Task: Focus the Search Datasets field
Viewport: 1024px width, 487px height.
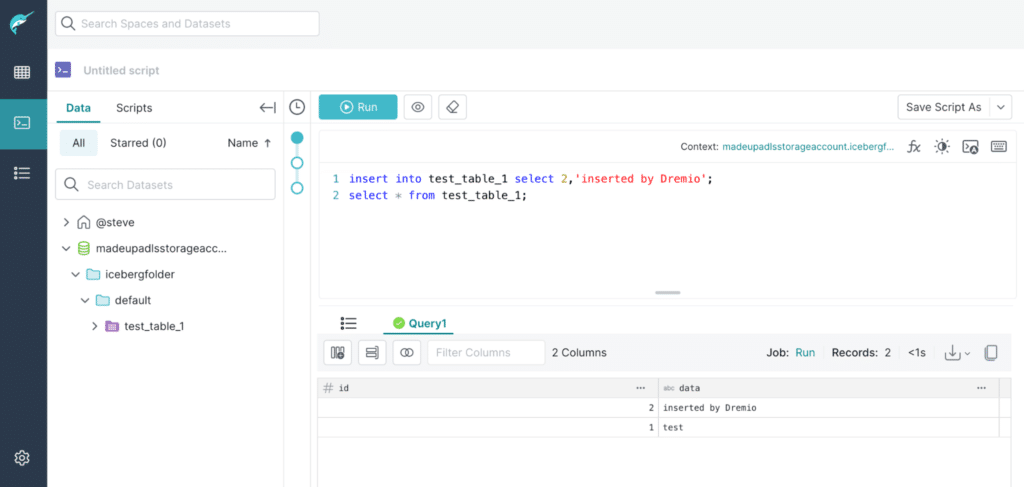Action: click(165, 185)
